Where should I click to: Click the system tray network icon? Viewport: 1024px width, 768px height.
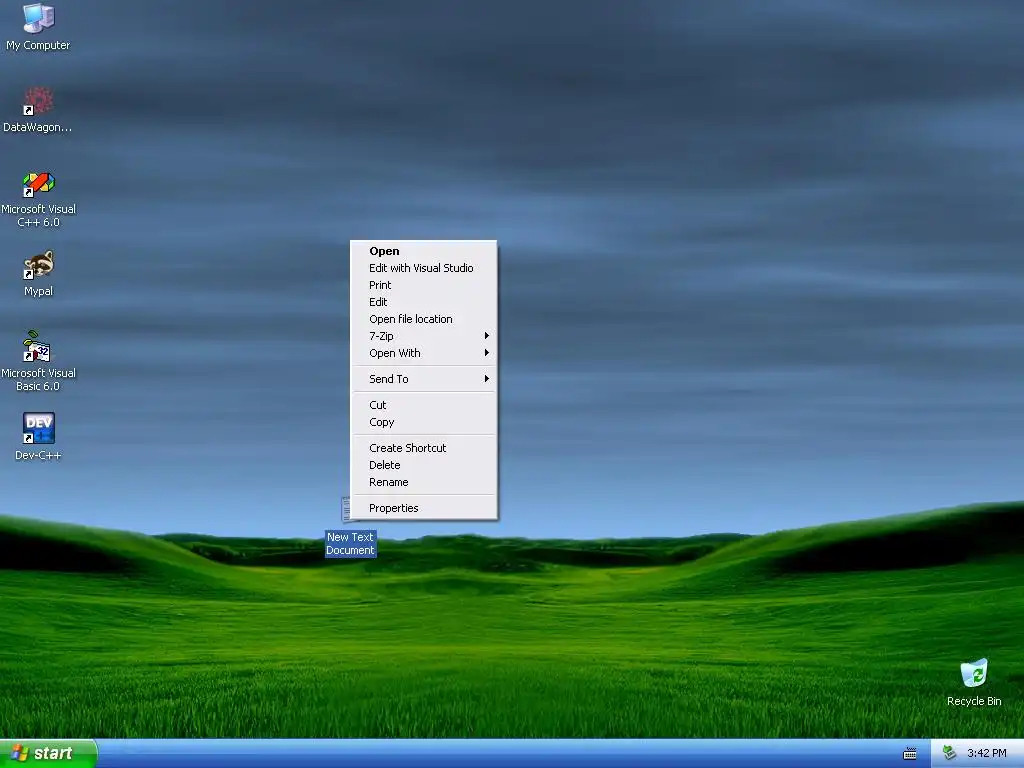(x=949, y=753)
